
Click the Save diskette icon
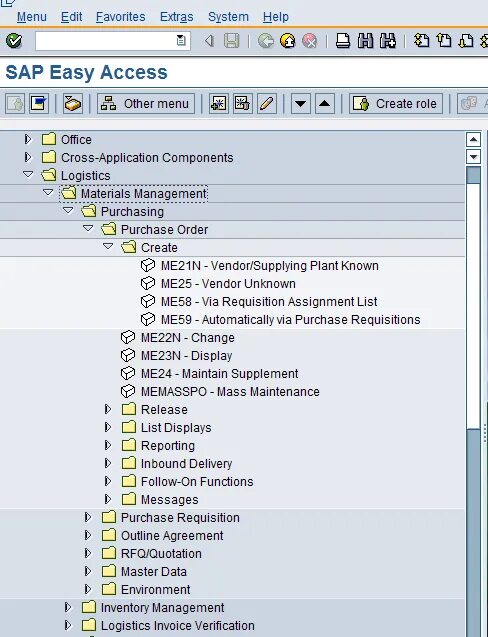(x=232, y=41)
